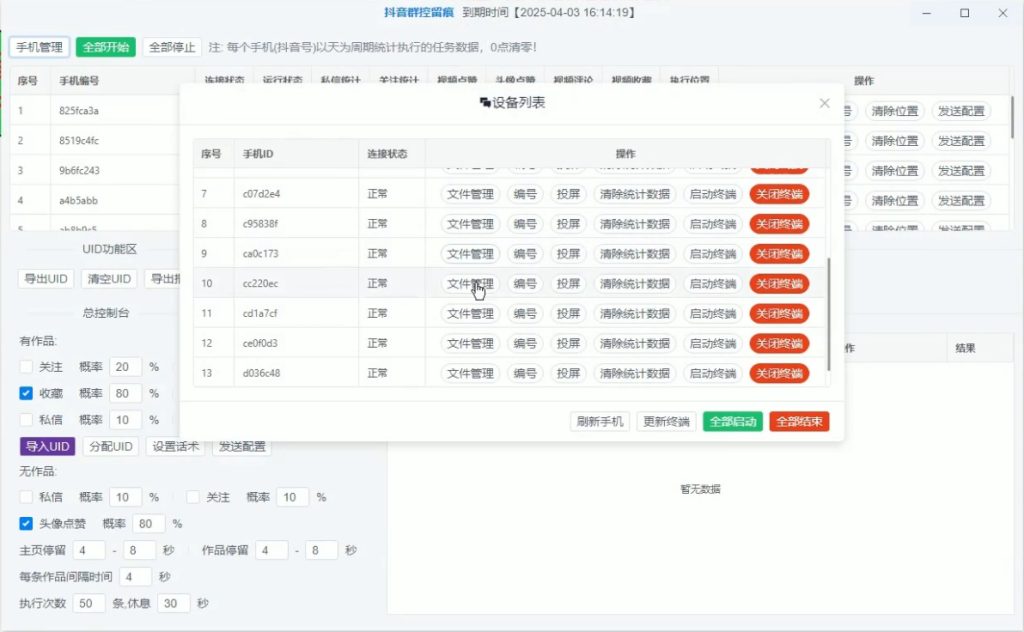The height and width of the screenshot is (632, 1024).
Task: Select the 概率 input showing 80 beside 收藏
Action: 124,393
